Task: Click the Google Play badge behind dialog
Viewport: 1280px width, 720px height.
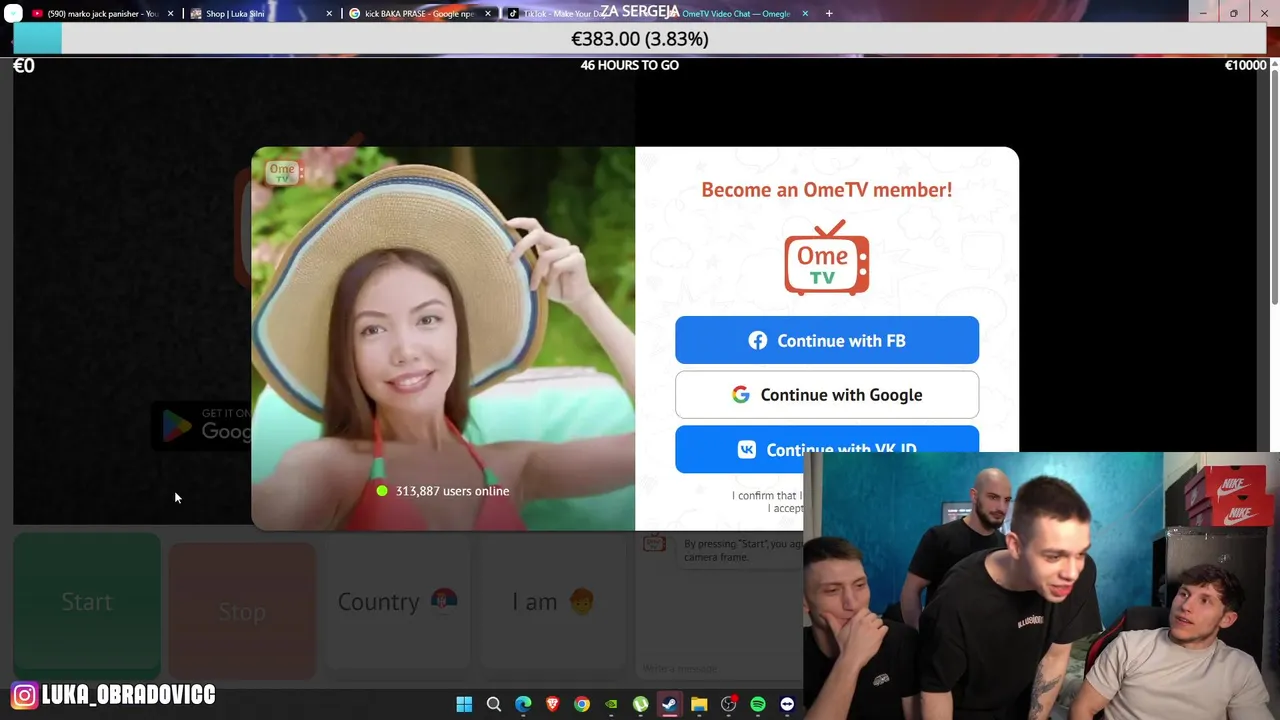Action: [x=201, y=425]
